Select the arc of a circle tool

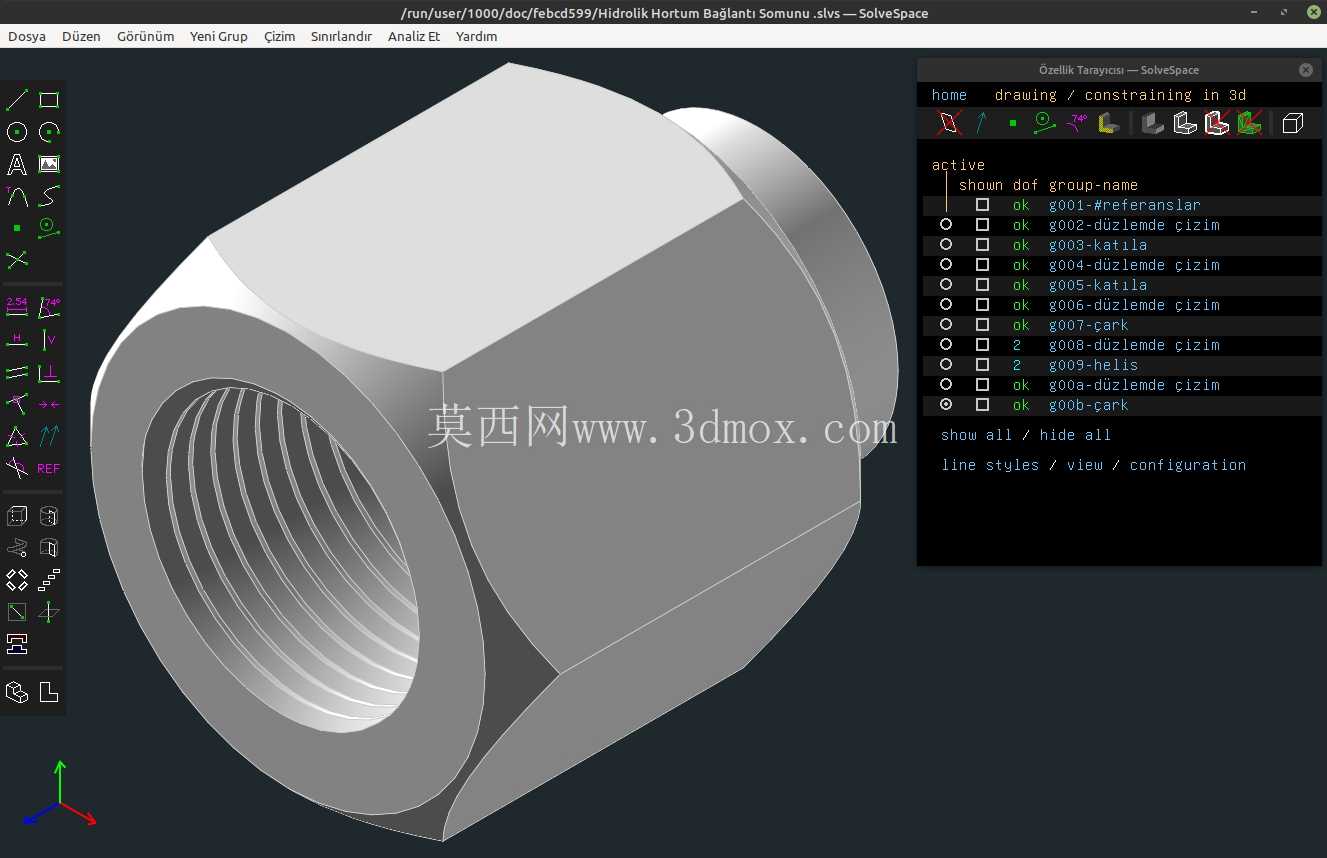[x=49, y=132]
